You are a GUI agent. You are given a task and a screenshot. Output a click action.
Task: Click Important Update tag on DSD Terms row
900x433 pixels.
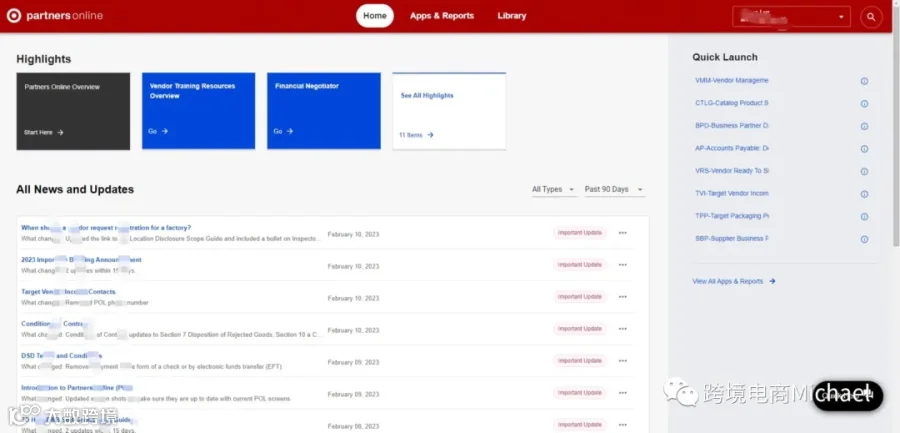(580, 361)
